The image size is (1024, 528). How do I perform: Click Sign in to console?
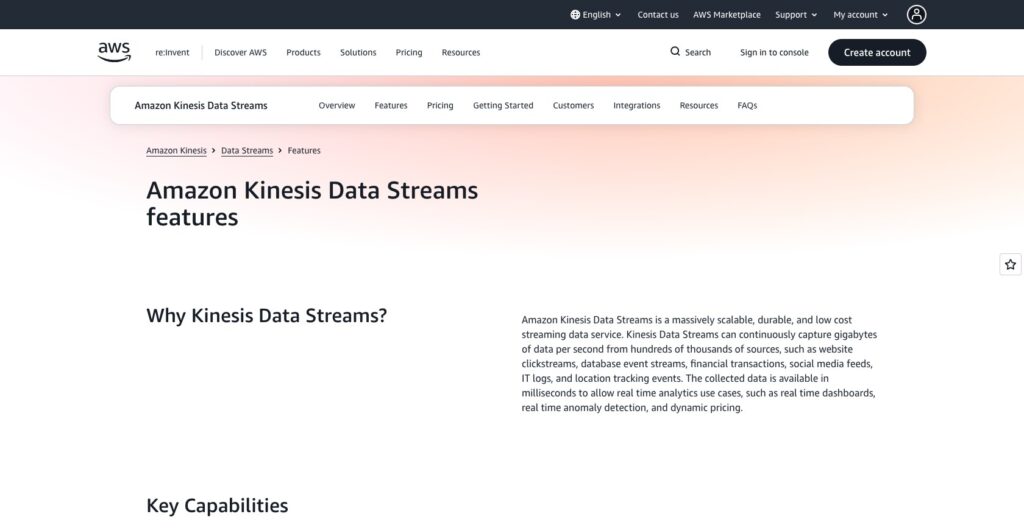tap(774, 52)
